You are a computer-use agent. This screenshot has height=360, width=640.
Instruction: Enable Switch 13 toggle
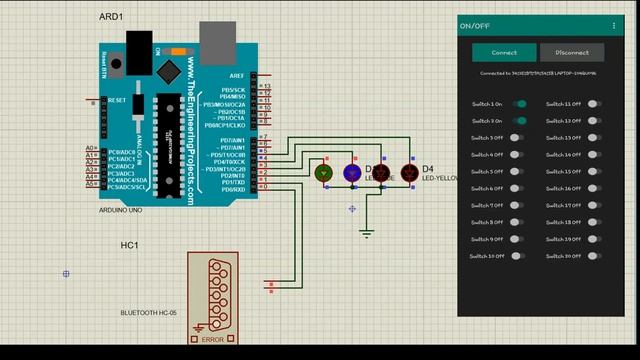click(x=594, y=138)
